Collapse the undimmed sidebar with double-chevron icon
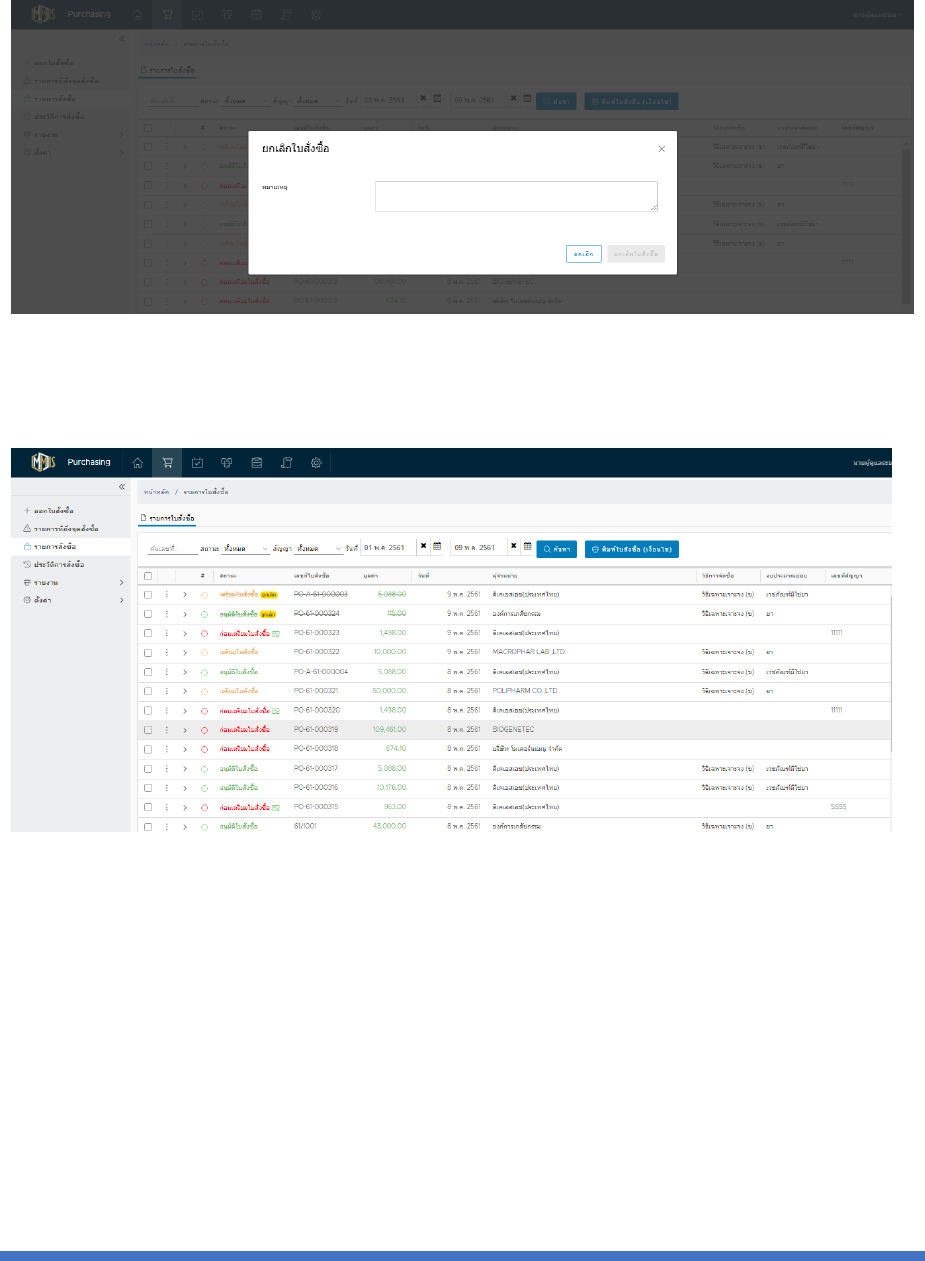 [x=121, y=487]
